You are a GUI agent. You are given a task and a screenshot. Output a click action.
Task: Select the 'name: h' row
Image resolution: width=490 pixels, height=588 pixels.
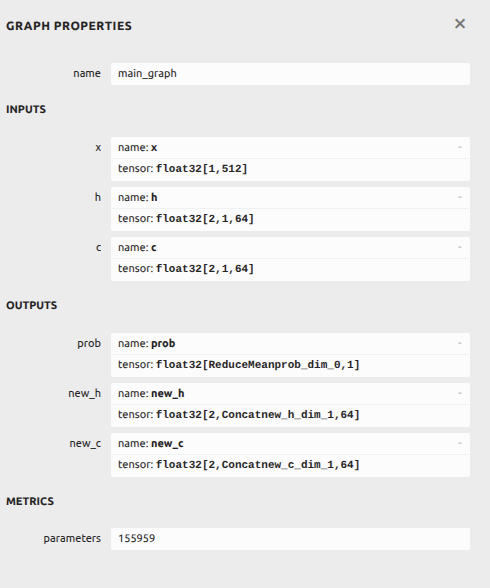290,198
